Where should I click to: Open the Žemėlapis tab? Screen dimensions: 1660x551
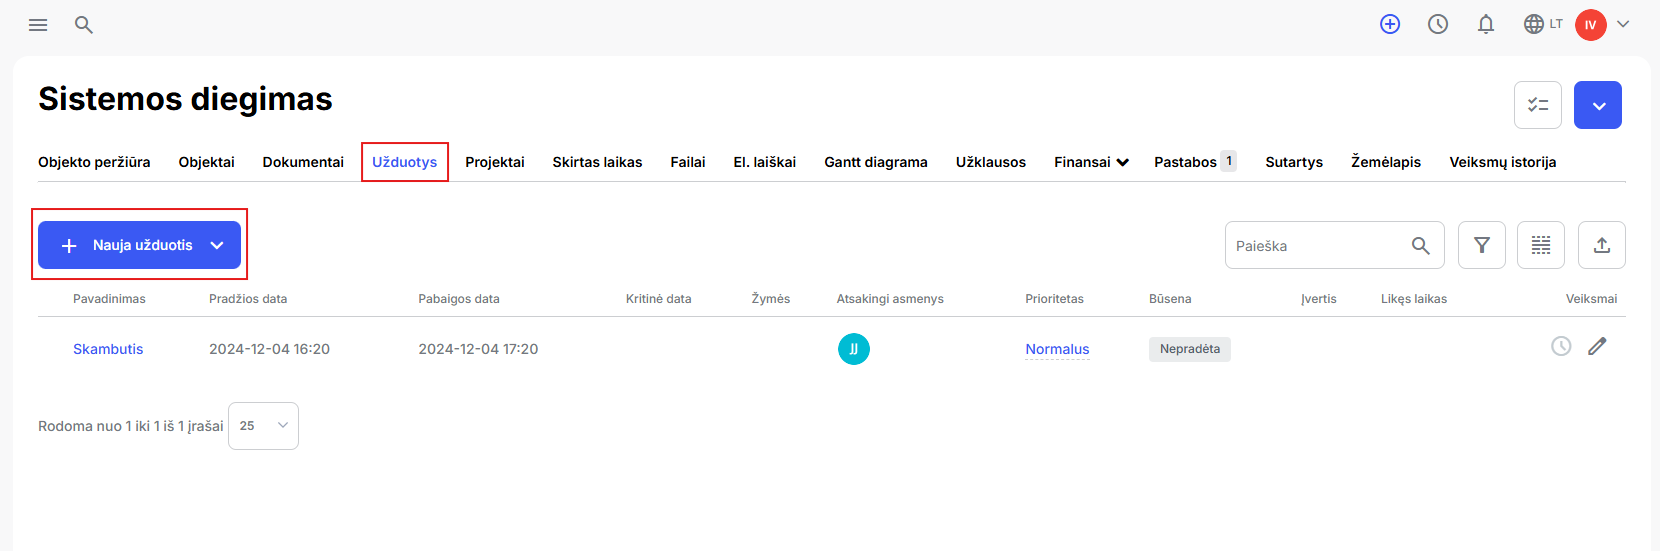[1386, 162]
